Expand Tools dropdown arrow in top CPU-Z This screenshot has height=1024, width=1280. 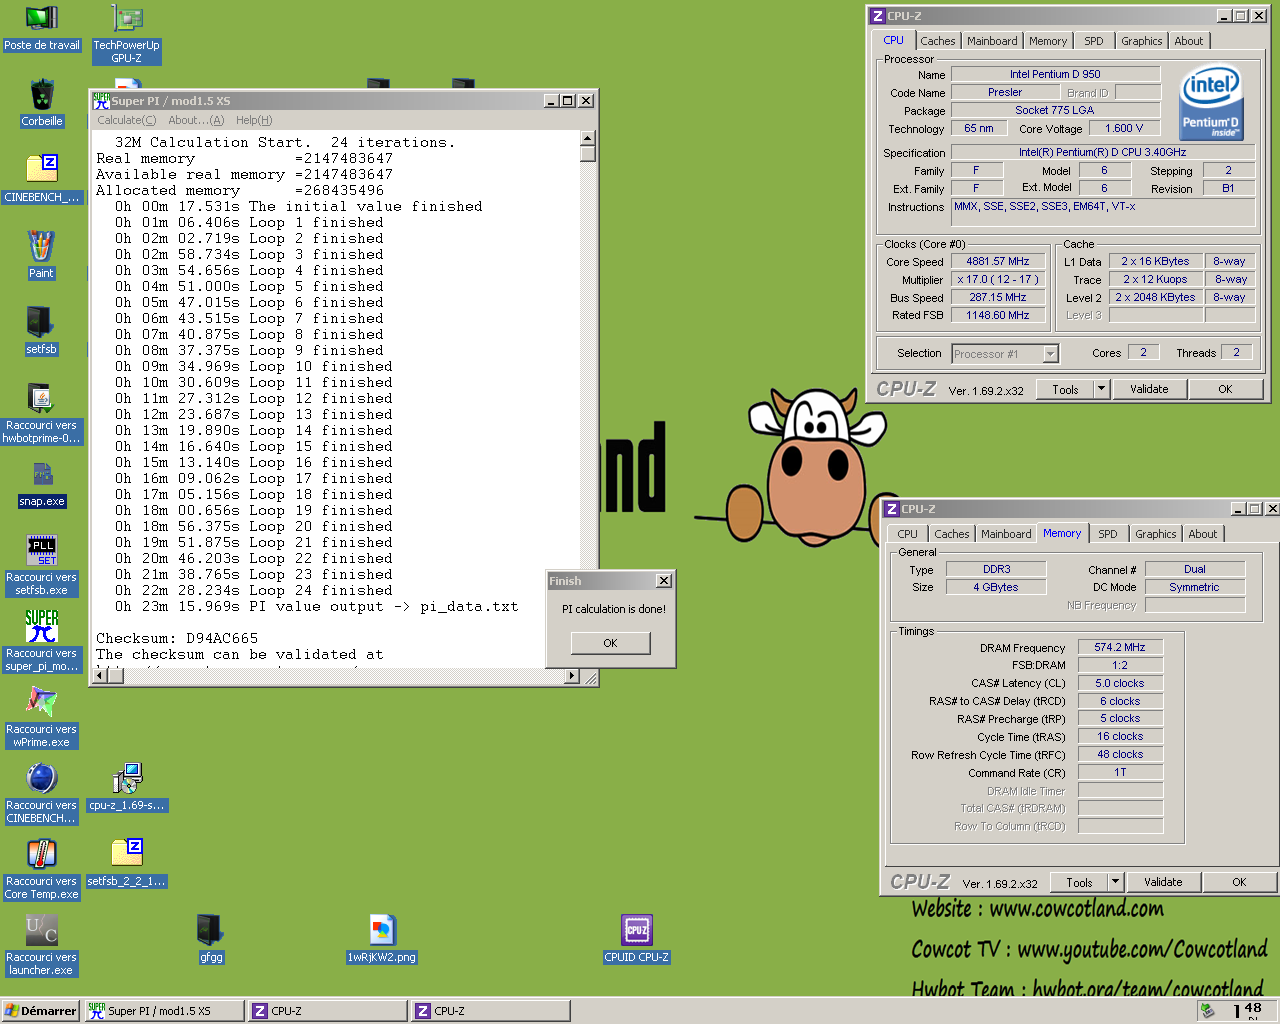[x=1102, y=389]
